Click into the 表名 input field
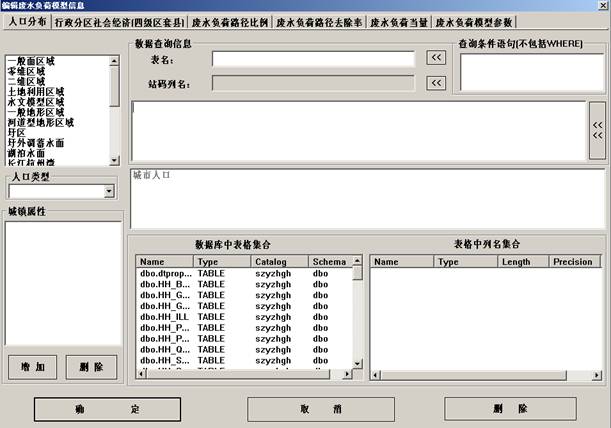 coord(313,59)
